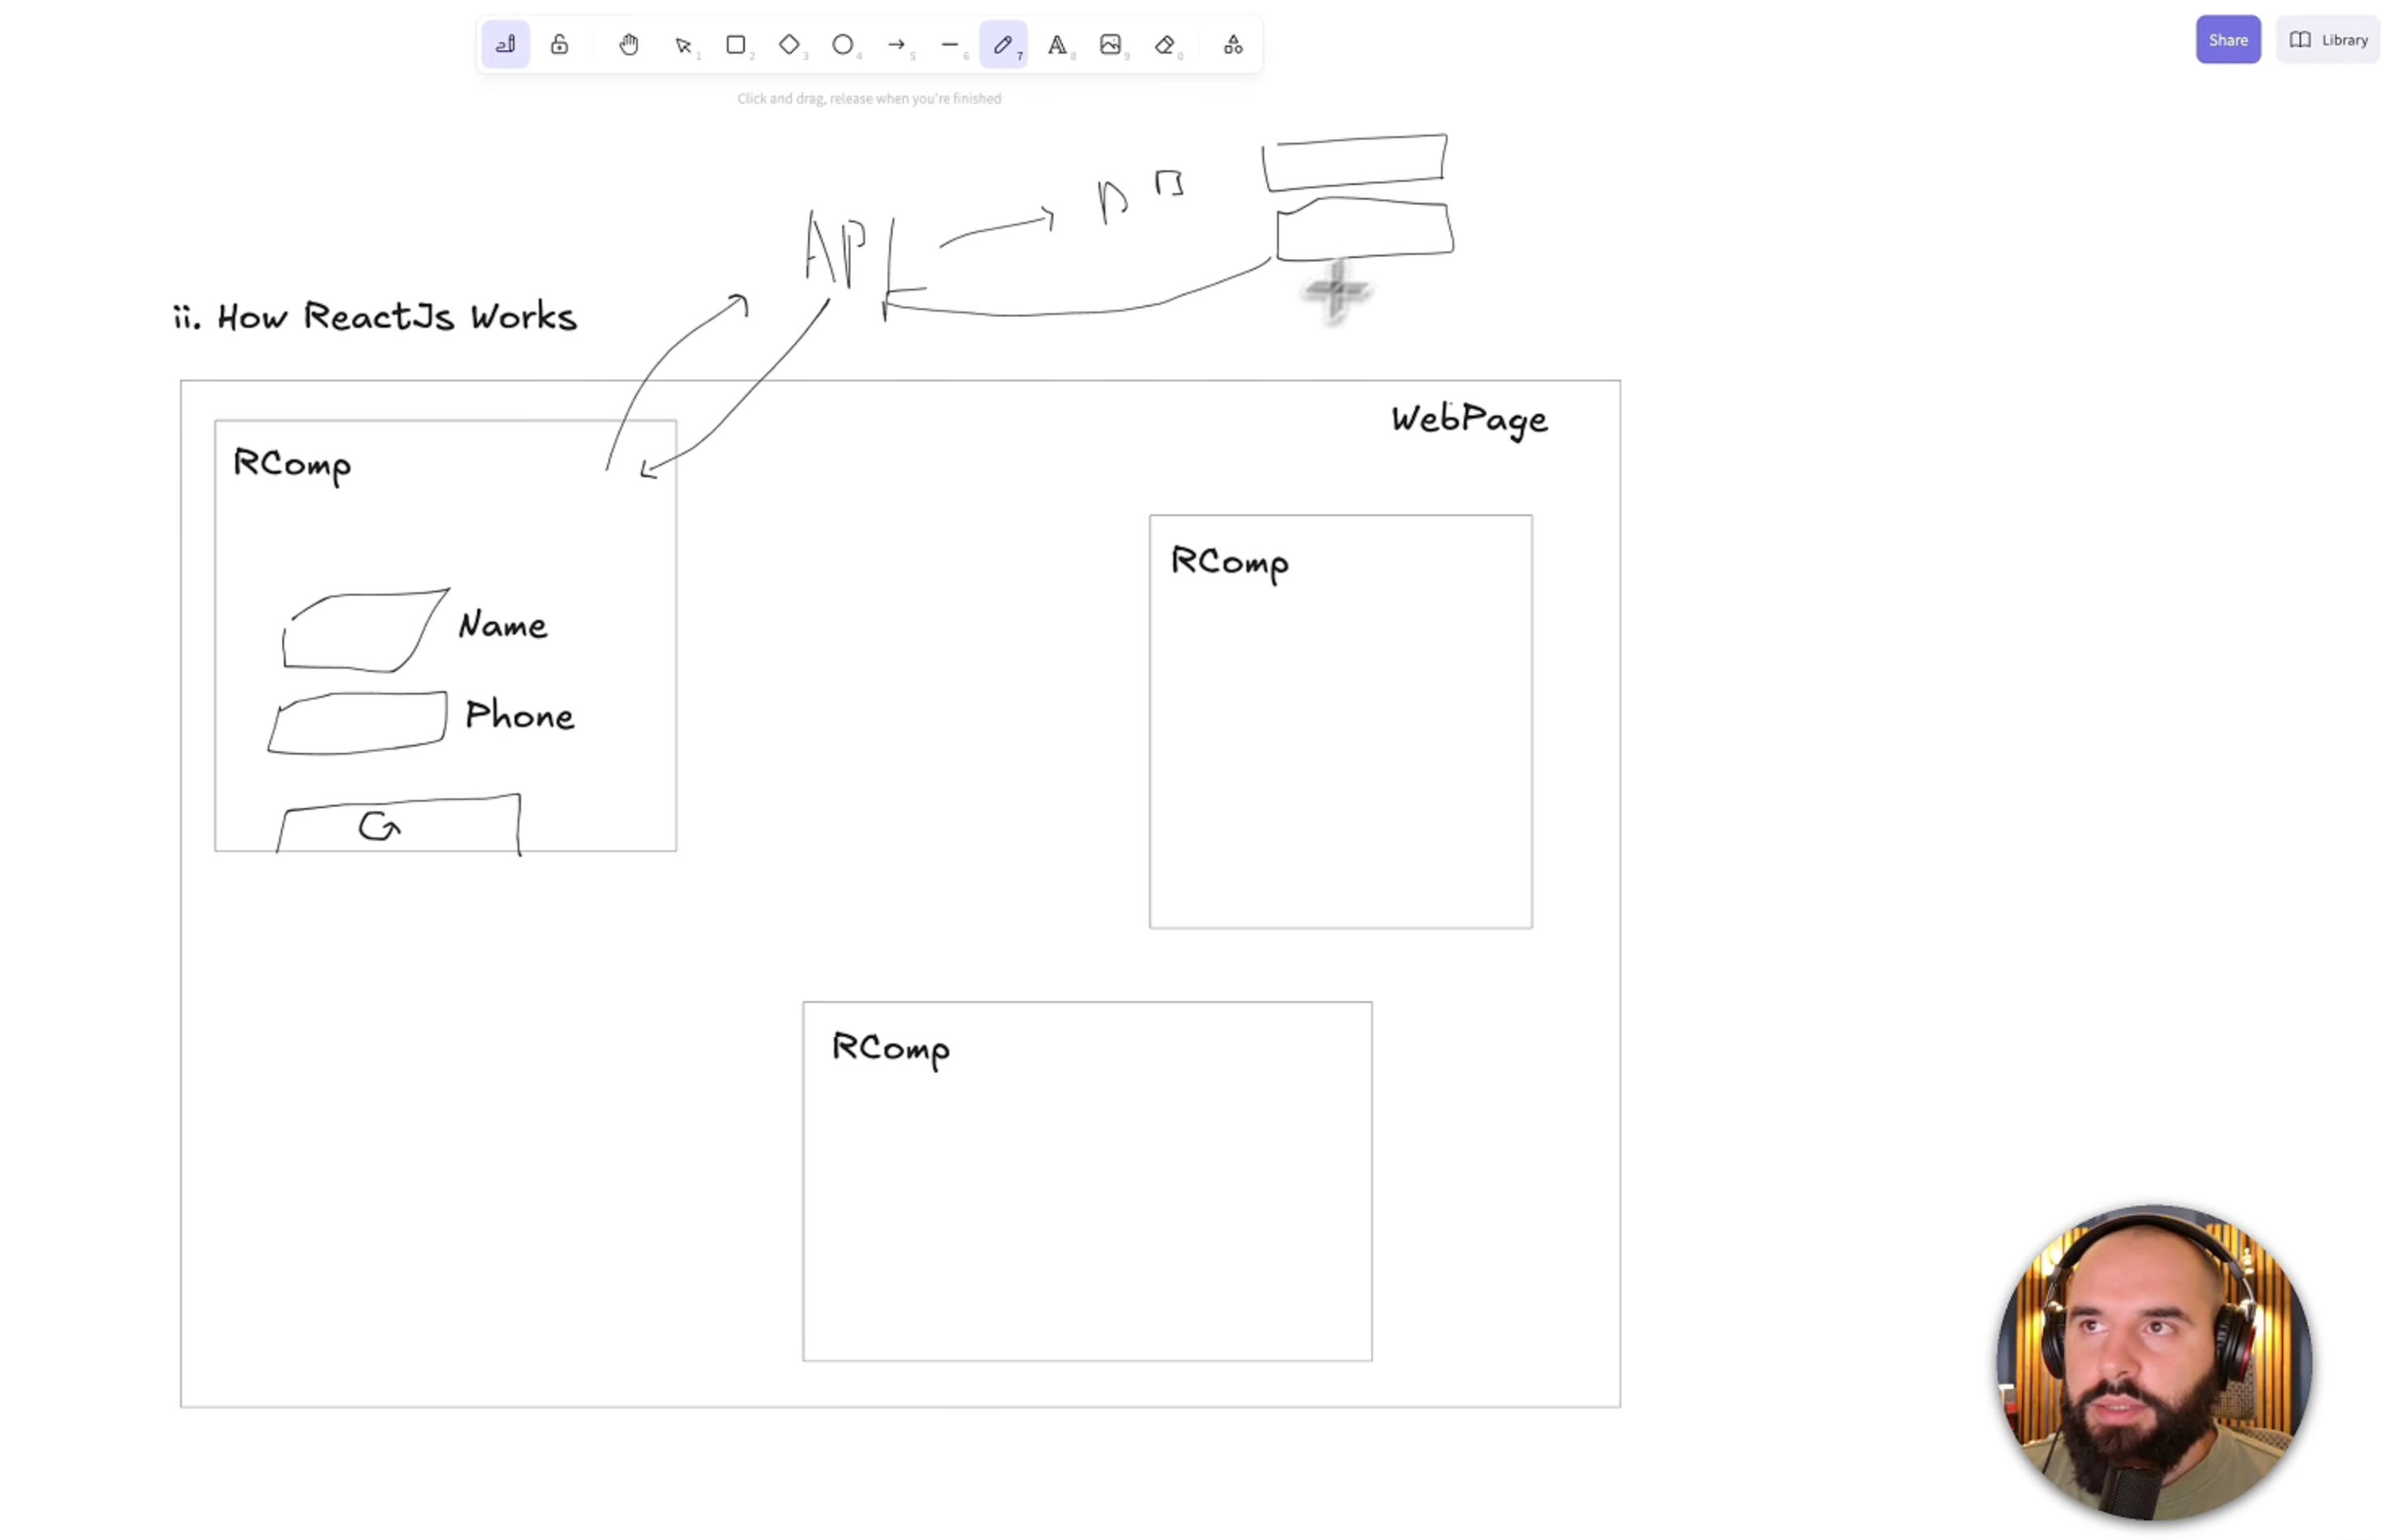The image size is (2392, 1540).
Task: Select the Hand panning tool
Action: coord(629,45)
